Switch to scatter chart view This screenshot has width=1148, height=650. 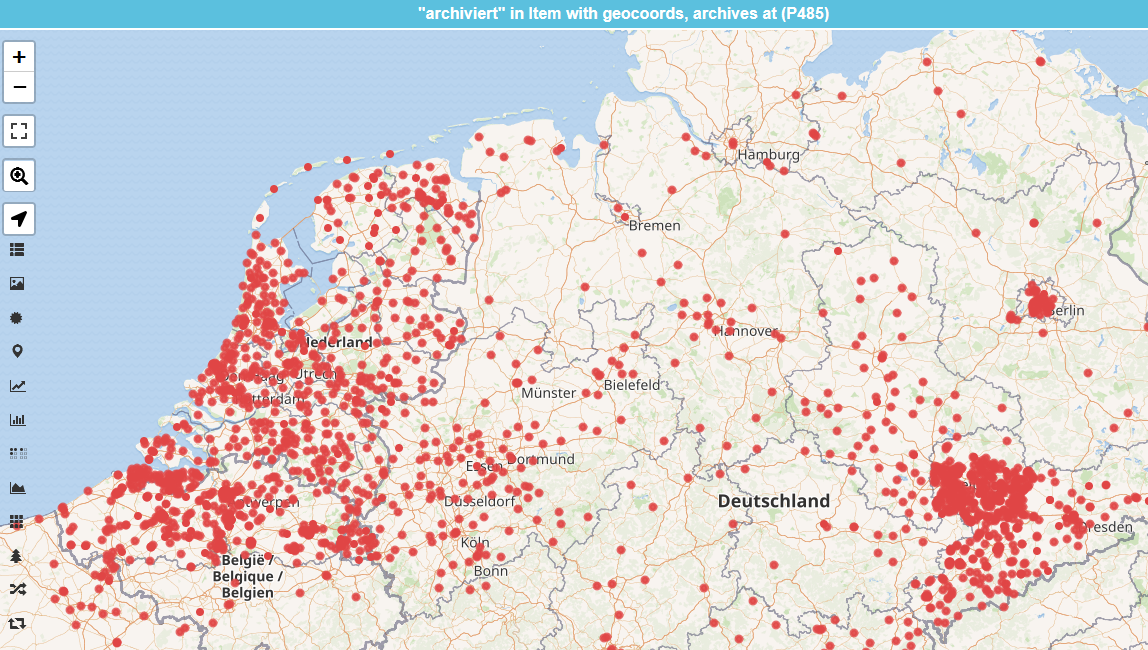point(17,454)
